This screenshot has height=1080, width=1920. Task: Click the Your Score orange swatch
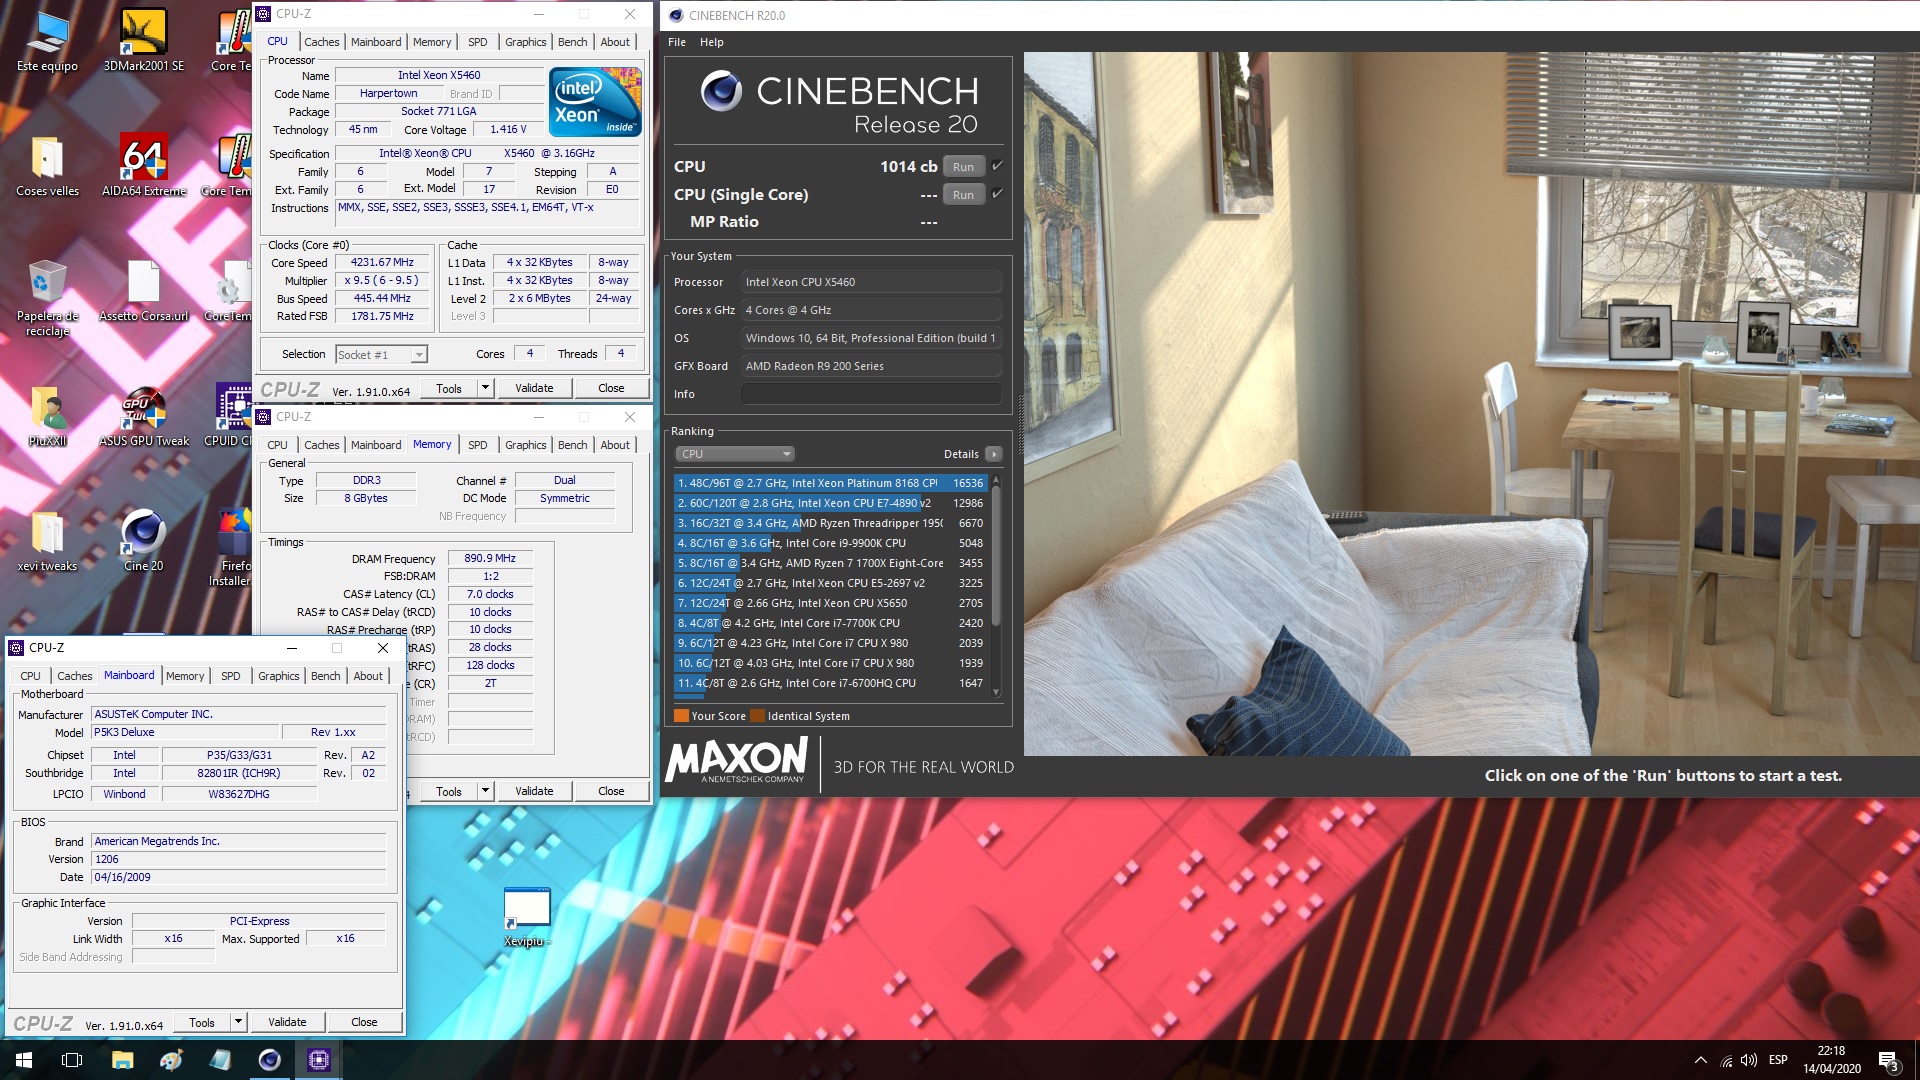pyautogui.click(x=681, y=716)
